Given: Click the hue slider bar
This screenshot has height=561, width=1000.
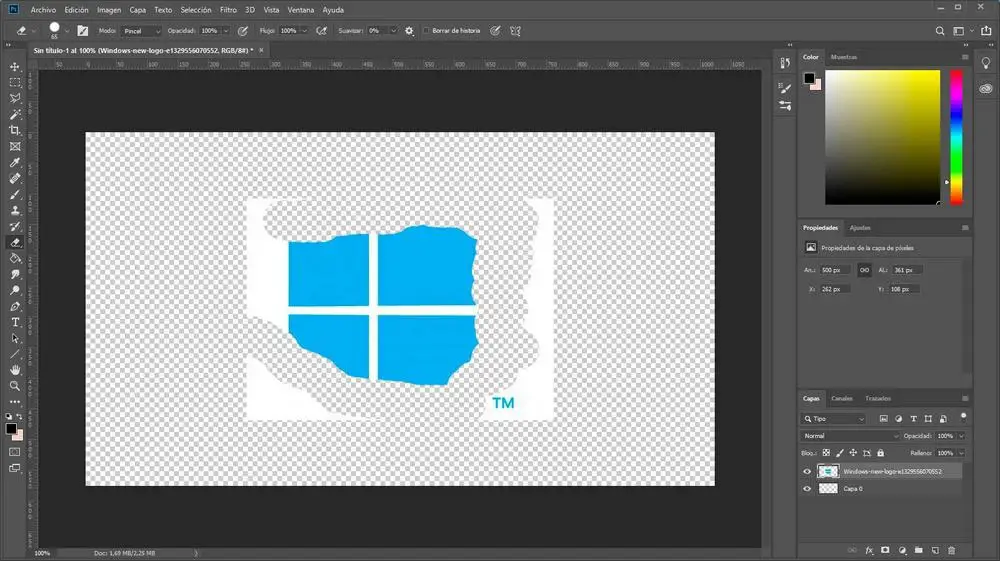Looking at the screenshot, I should pyautogui.click(x=956, y=138).
